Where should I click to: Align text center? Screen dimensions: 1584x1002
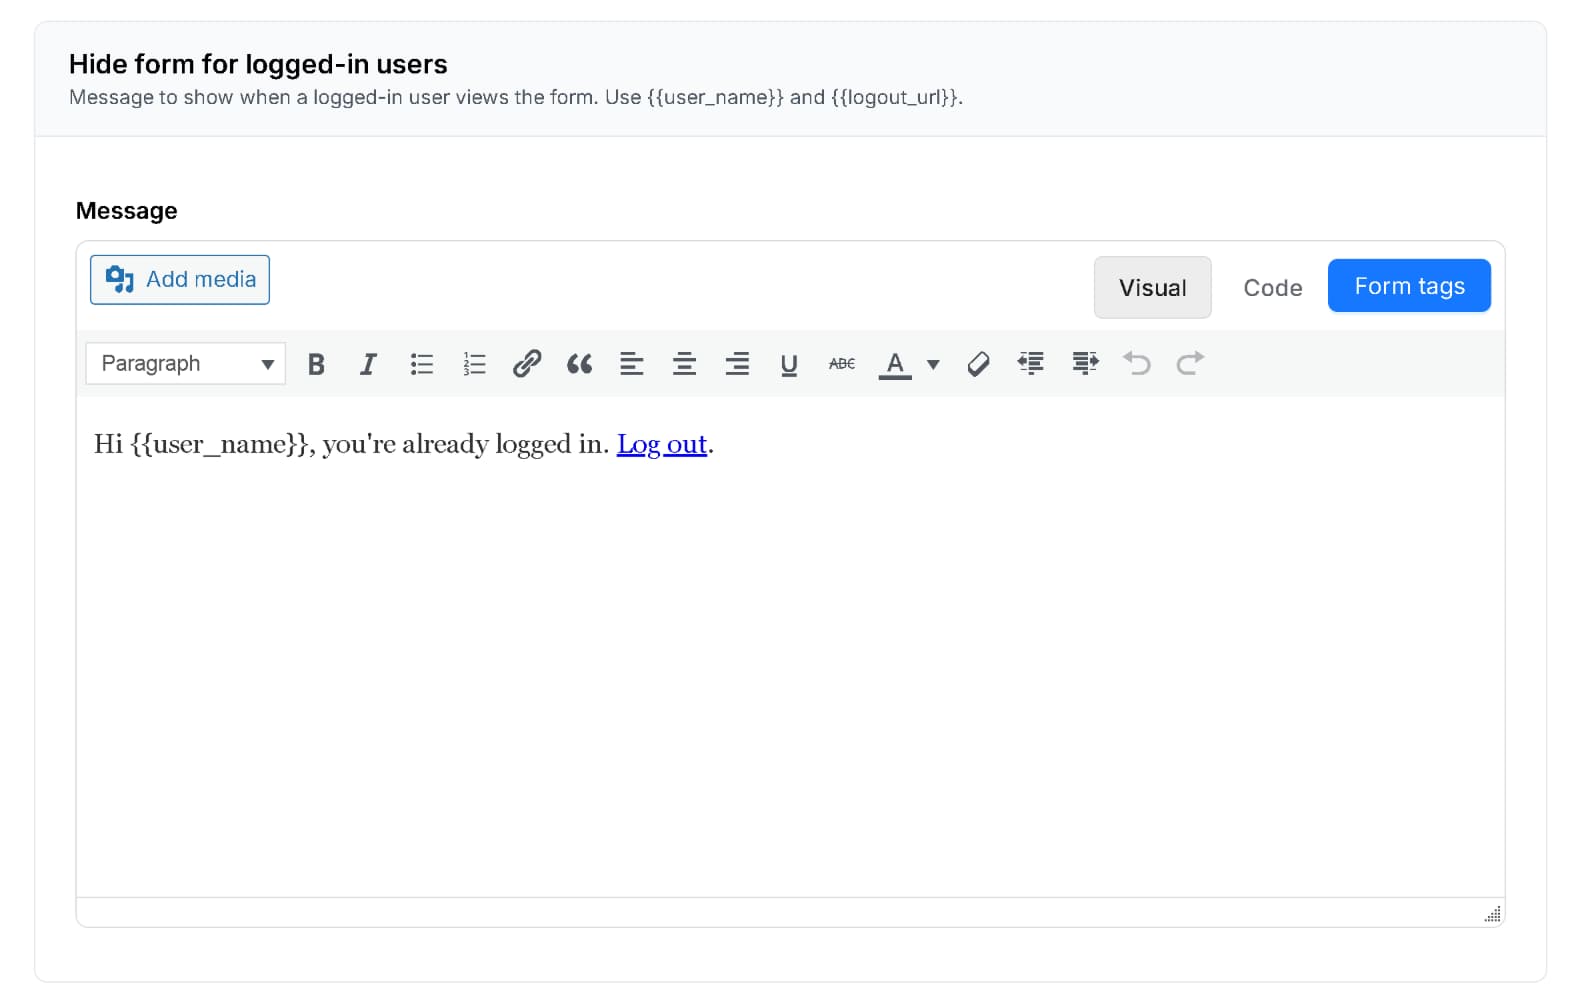(x=684, y=364)
